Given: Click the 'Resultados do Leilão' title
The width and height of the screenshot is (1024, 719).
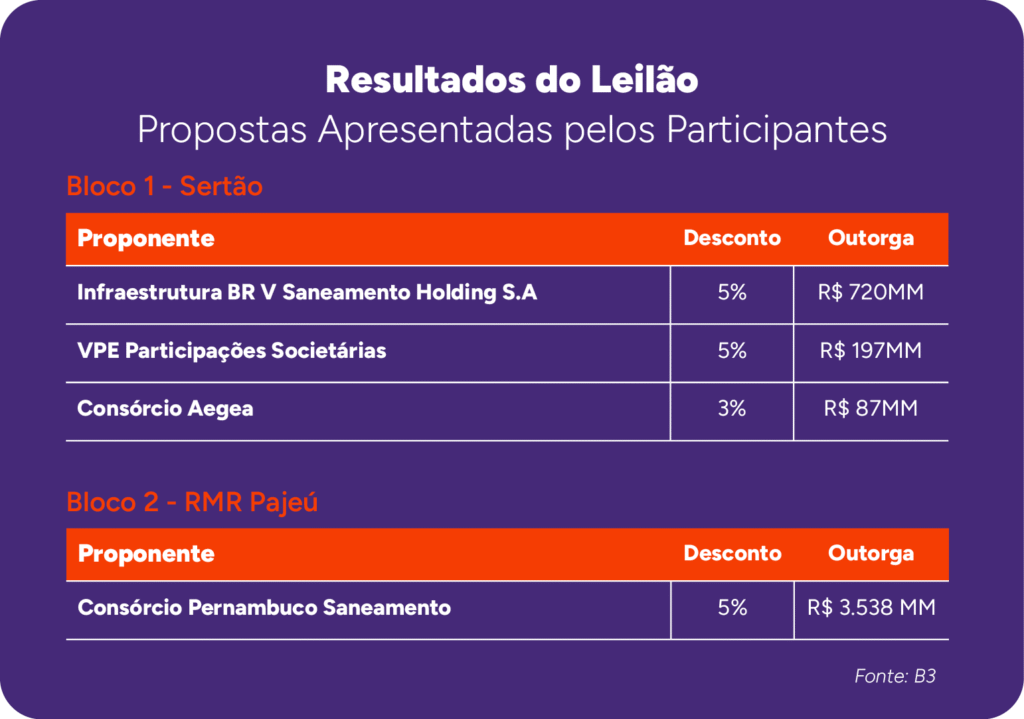Looking at the screenshot, I should coord(511,80).
